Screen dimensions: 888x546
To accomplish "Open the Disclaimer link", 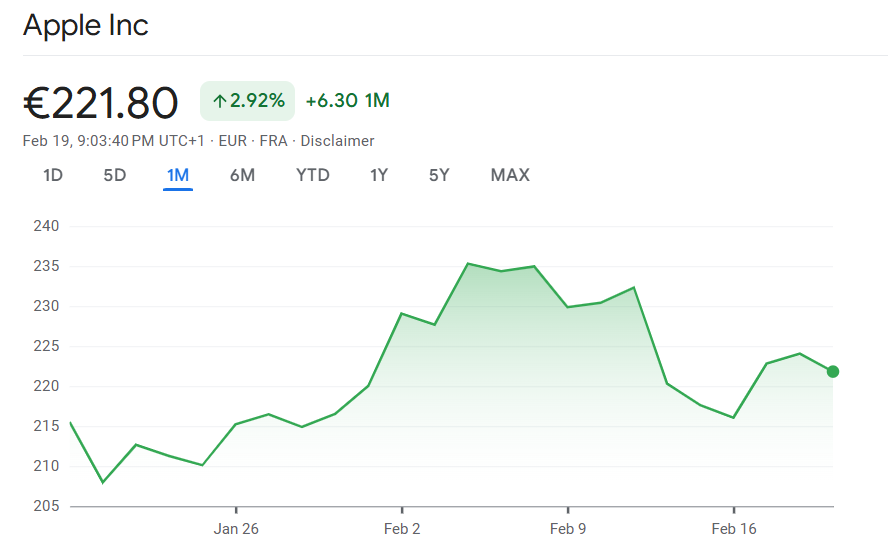I will [x=338, y=141].
